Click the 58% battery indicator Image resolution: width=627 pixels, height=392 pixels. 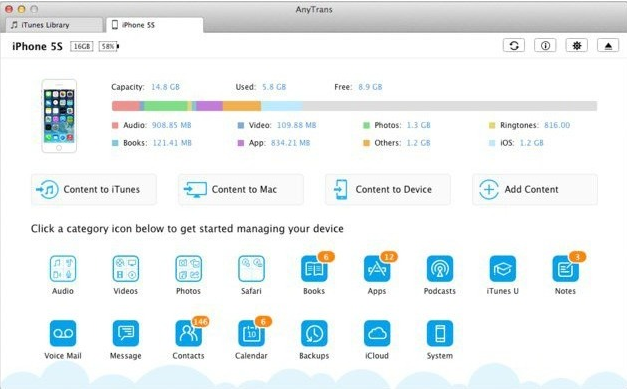click(x=109, y=46)
